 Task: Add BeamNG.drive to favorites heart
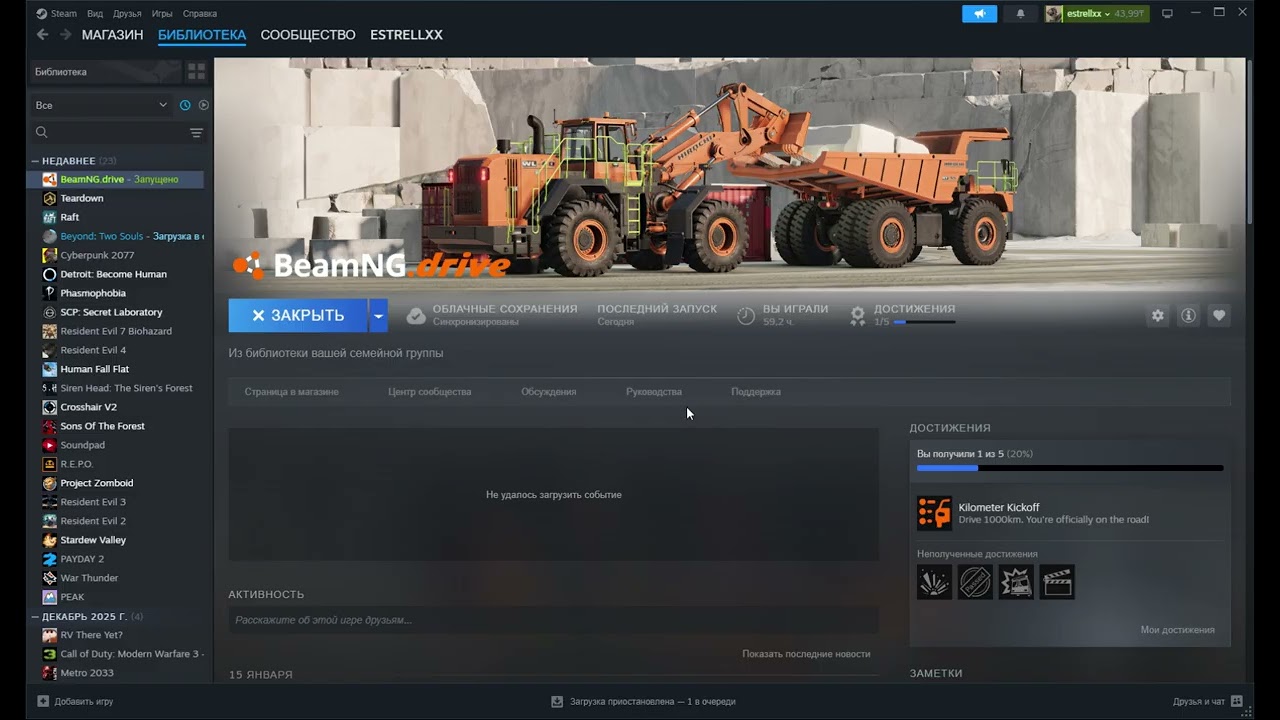pos(1219,316)
